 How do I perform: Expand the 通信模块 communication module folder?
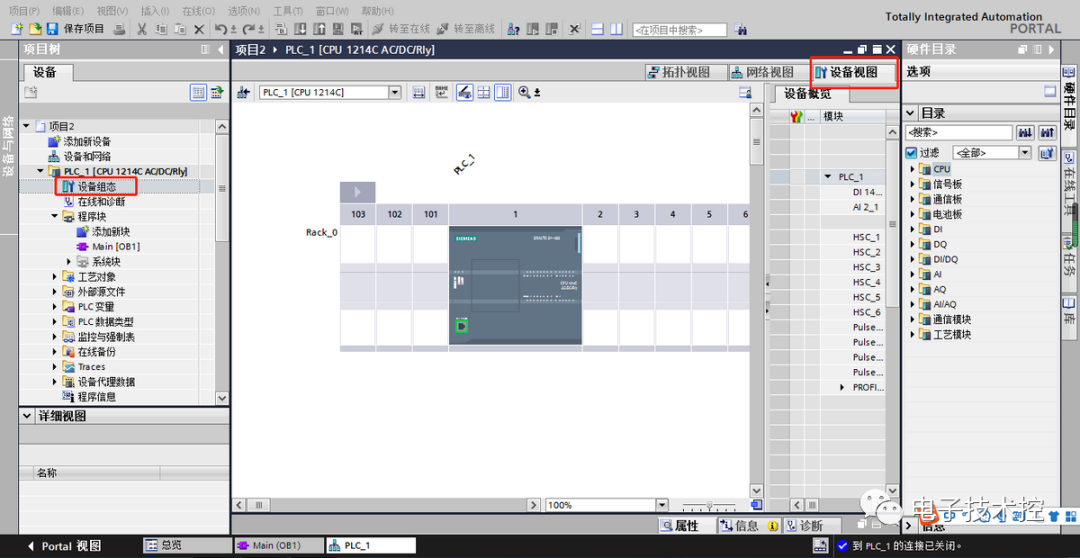[x=912, y=320]
